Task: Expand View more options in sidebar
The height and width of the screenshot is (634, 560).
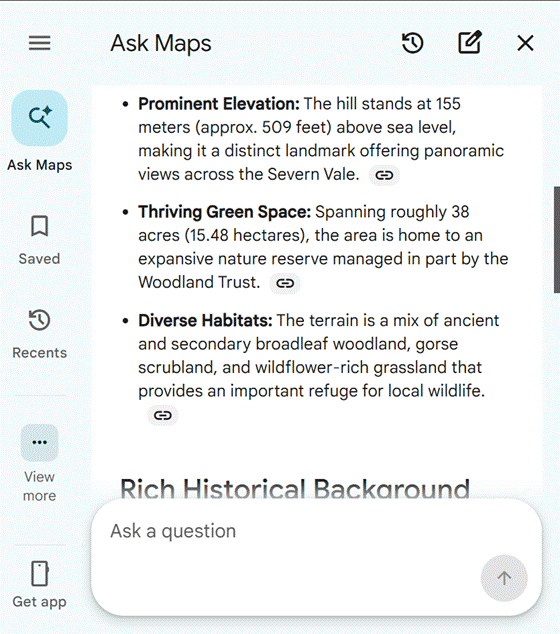Action: click(x=40, y=443)
